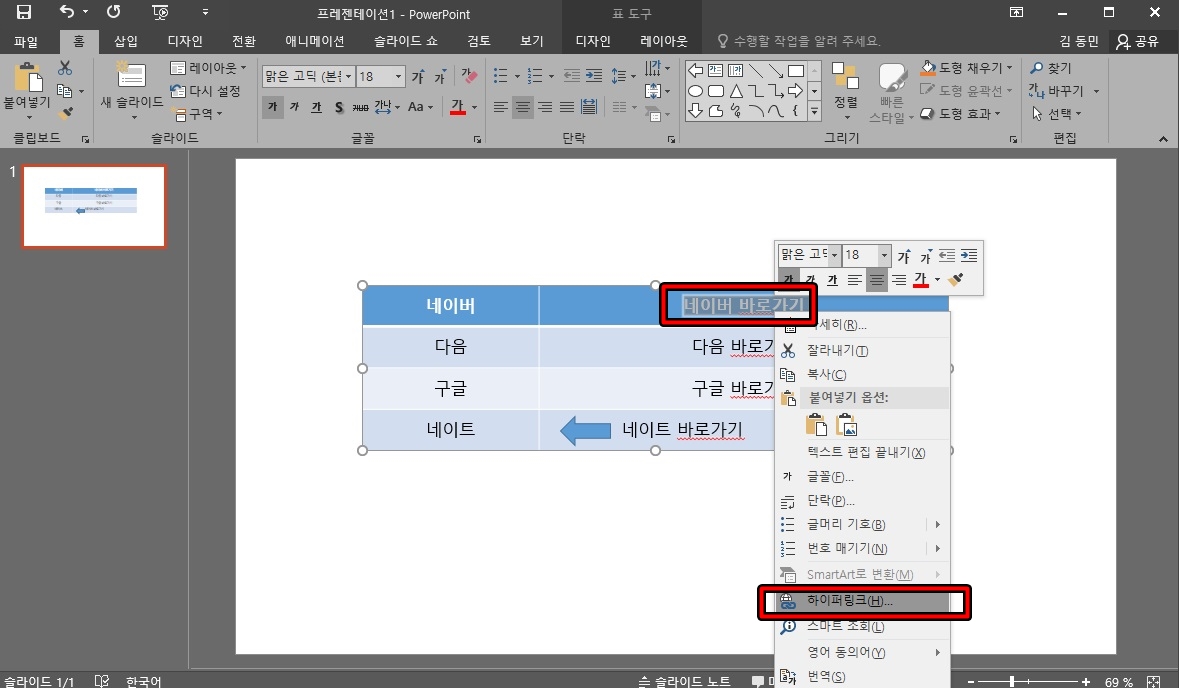Viewport: 1179px width, 688px height.
Task: Save the presentation with the save icon
Action: [x=24, y=12]
